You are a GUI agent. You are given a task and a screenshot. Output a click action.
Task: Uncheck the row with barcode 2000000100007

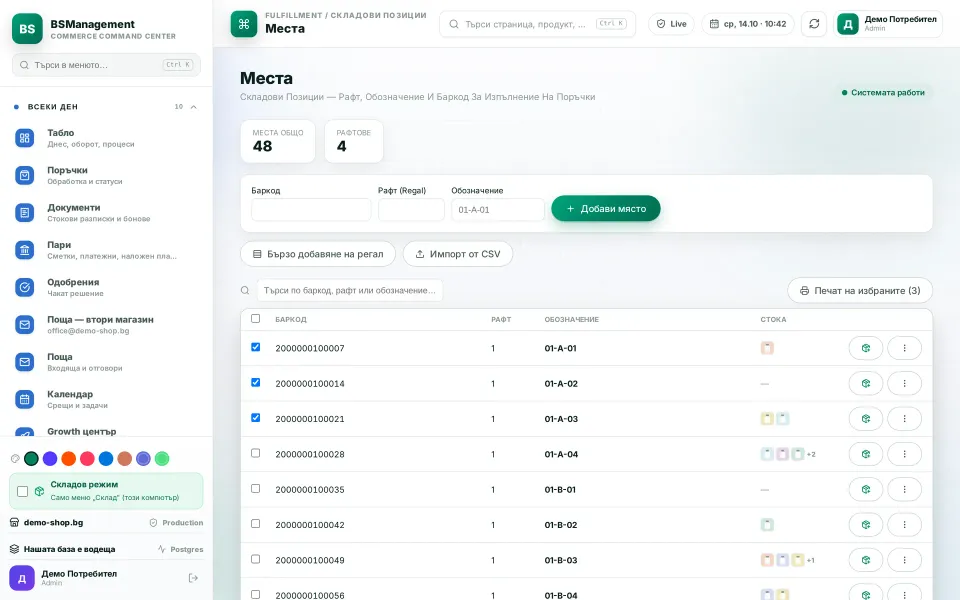255,347
